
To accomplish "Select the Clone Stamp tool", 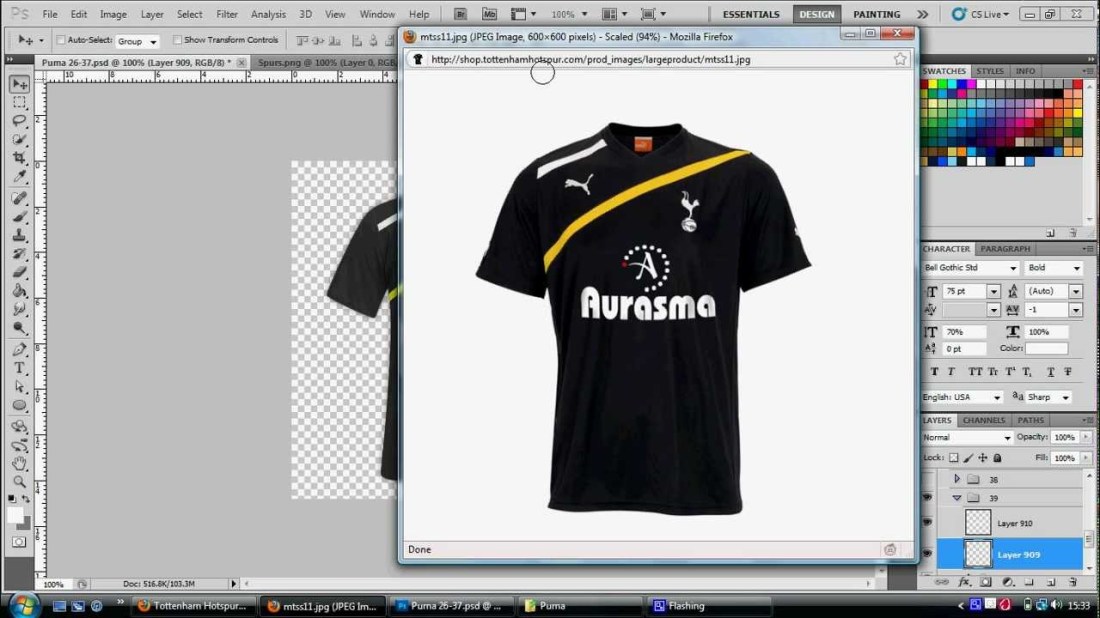I will pyautogui.click(x=18, y=232).
